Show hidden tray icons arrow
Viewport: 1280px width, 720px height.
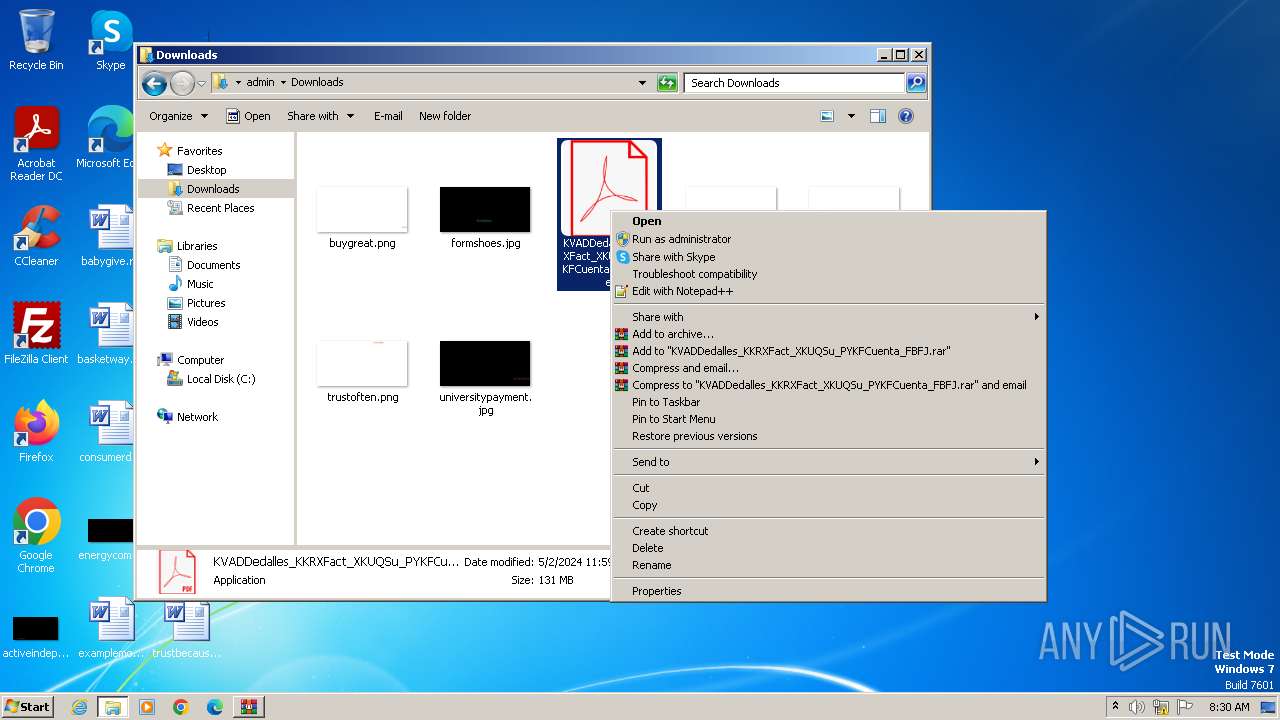click(1115, 707)
